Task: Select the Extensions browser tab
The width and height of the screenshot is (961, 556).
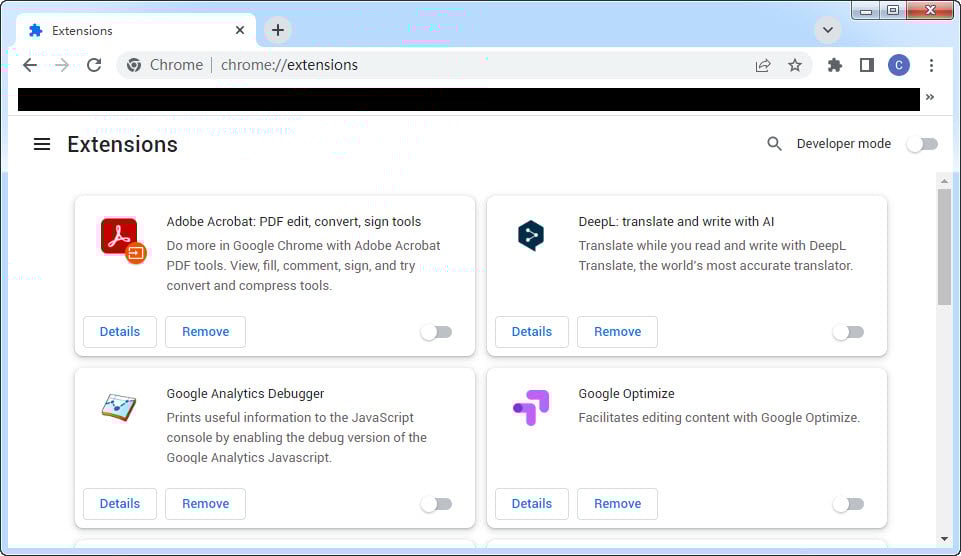Action: [136, 30]
